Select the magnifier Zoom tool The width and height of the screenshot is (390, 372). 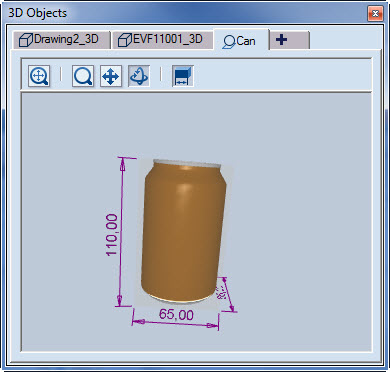pos(83,76)
